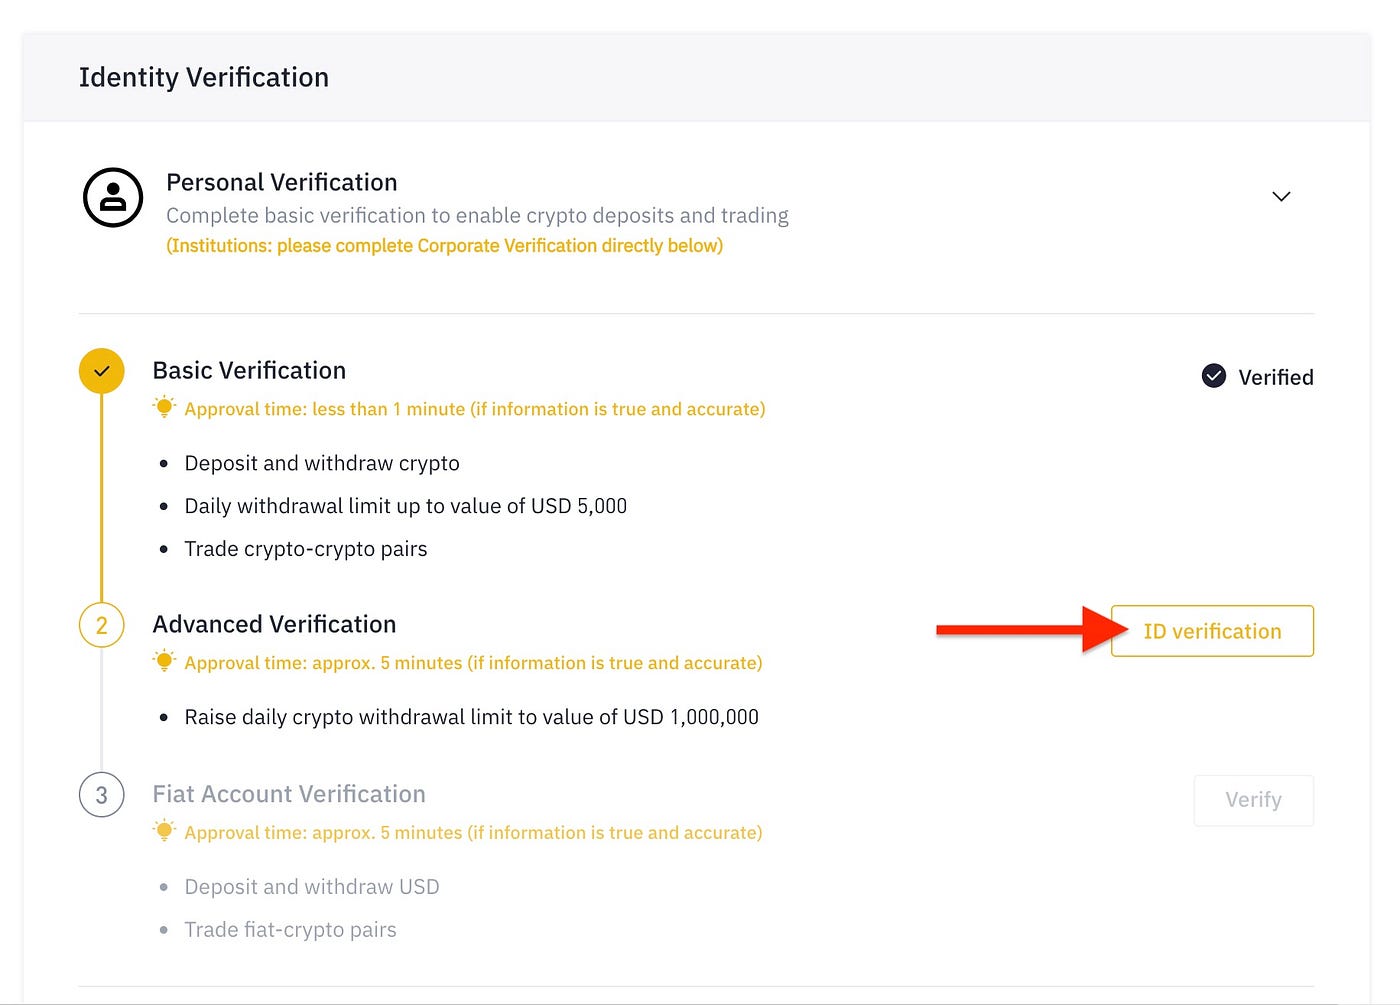Click the greyed-out Verify button
The image size is (1400, 1005).
tap(1254, 800)
